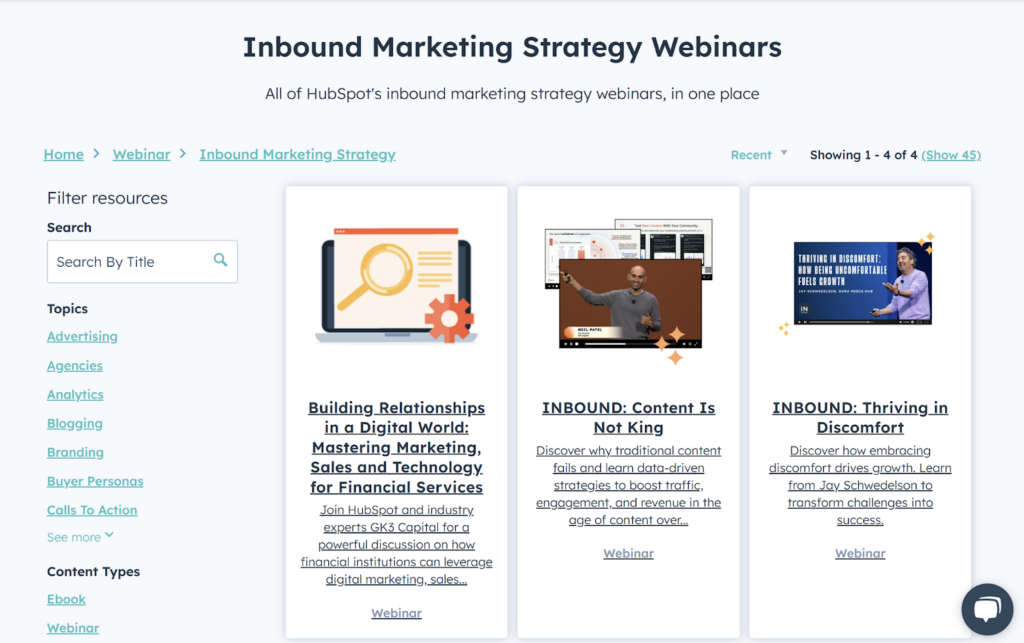Filter by Branding topic
Image resolution: width=1024 pixels, height=643 pixels.
[75, 452]
